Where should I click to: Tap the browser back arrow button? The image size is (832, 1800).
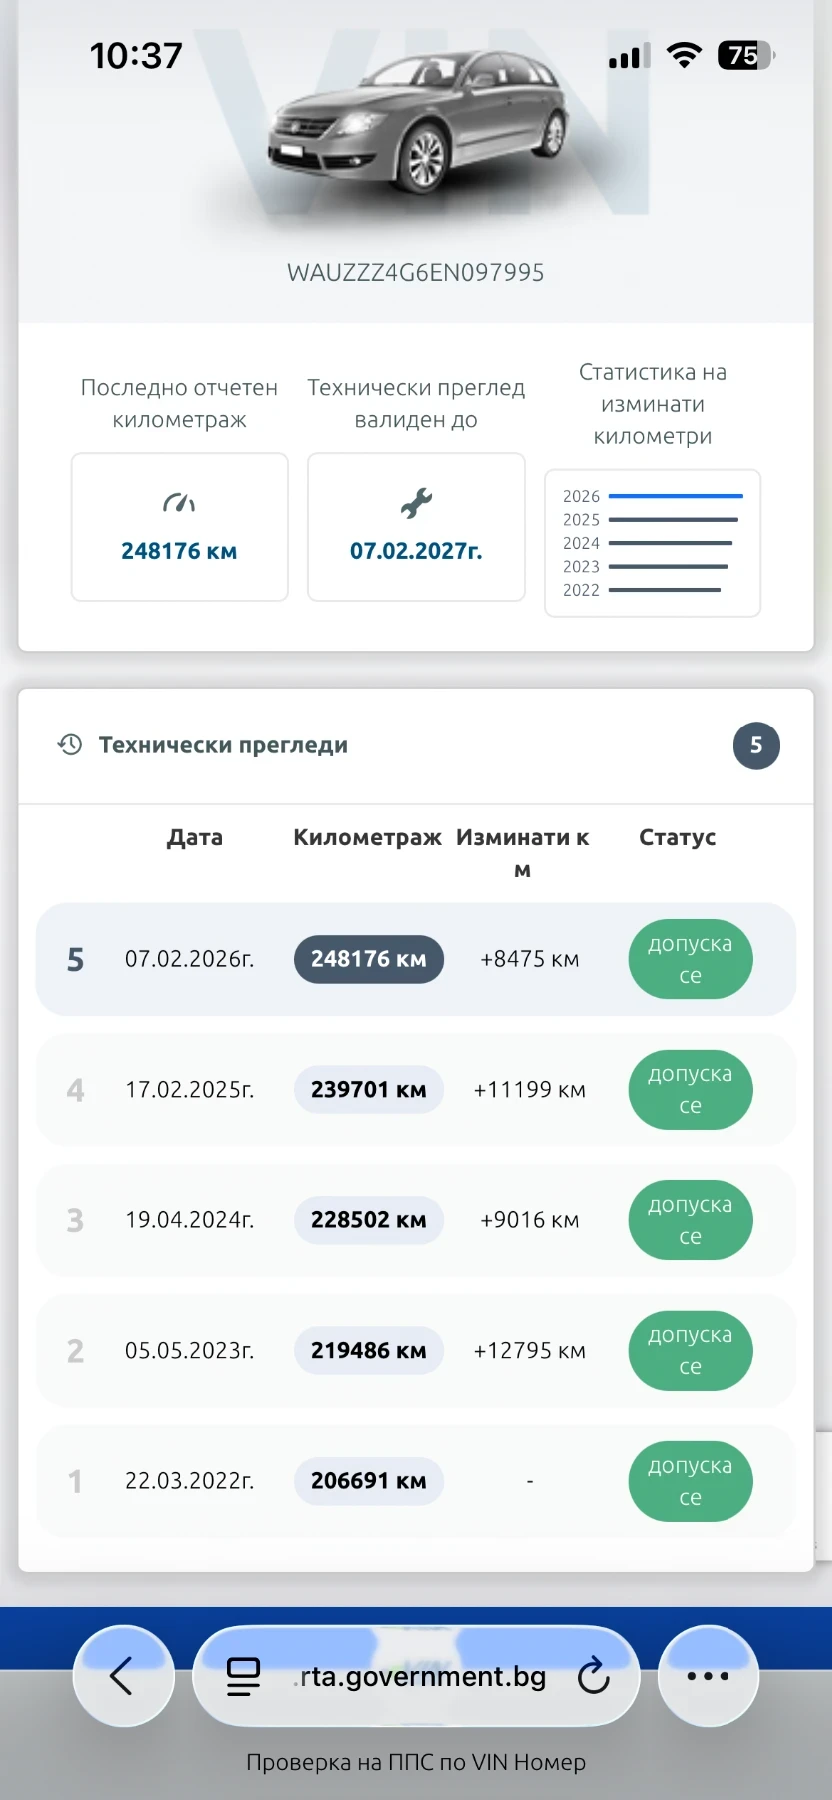pyautogui.click(x=123, y=1676)
